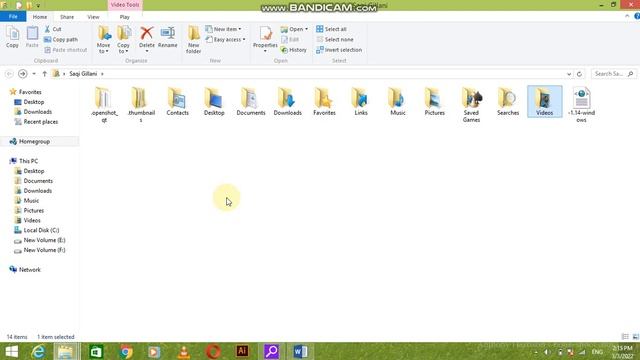
Task: Click the Video Tools contextual tab
Action: (125, 5)
